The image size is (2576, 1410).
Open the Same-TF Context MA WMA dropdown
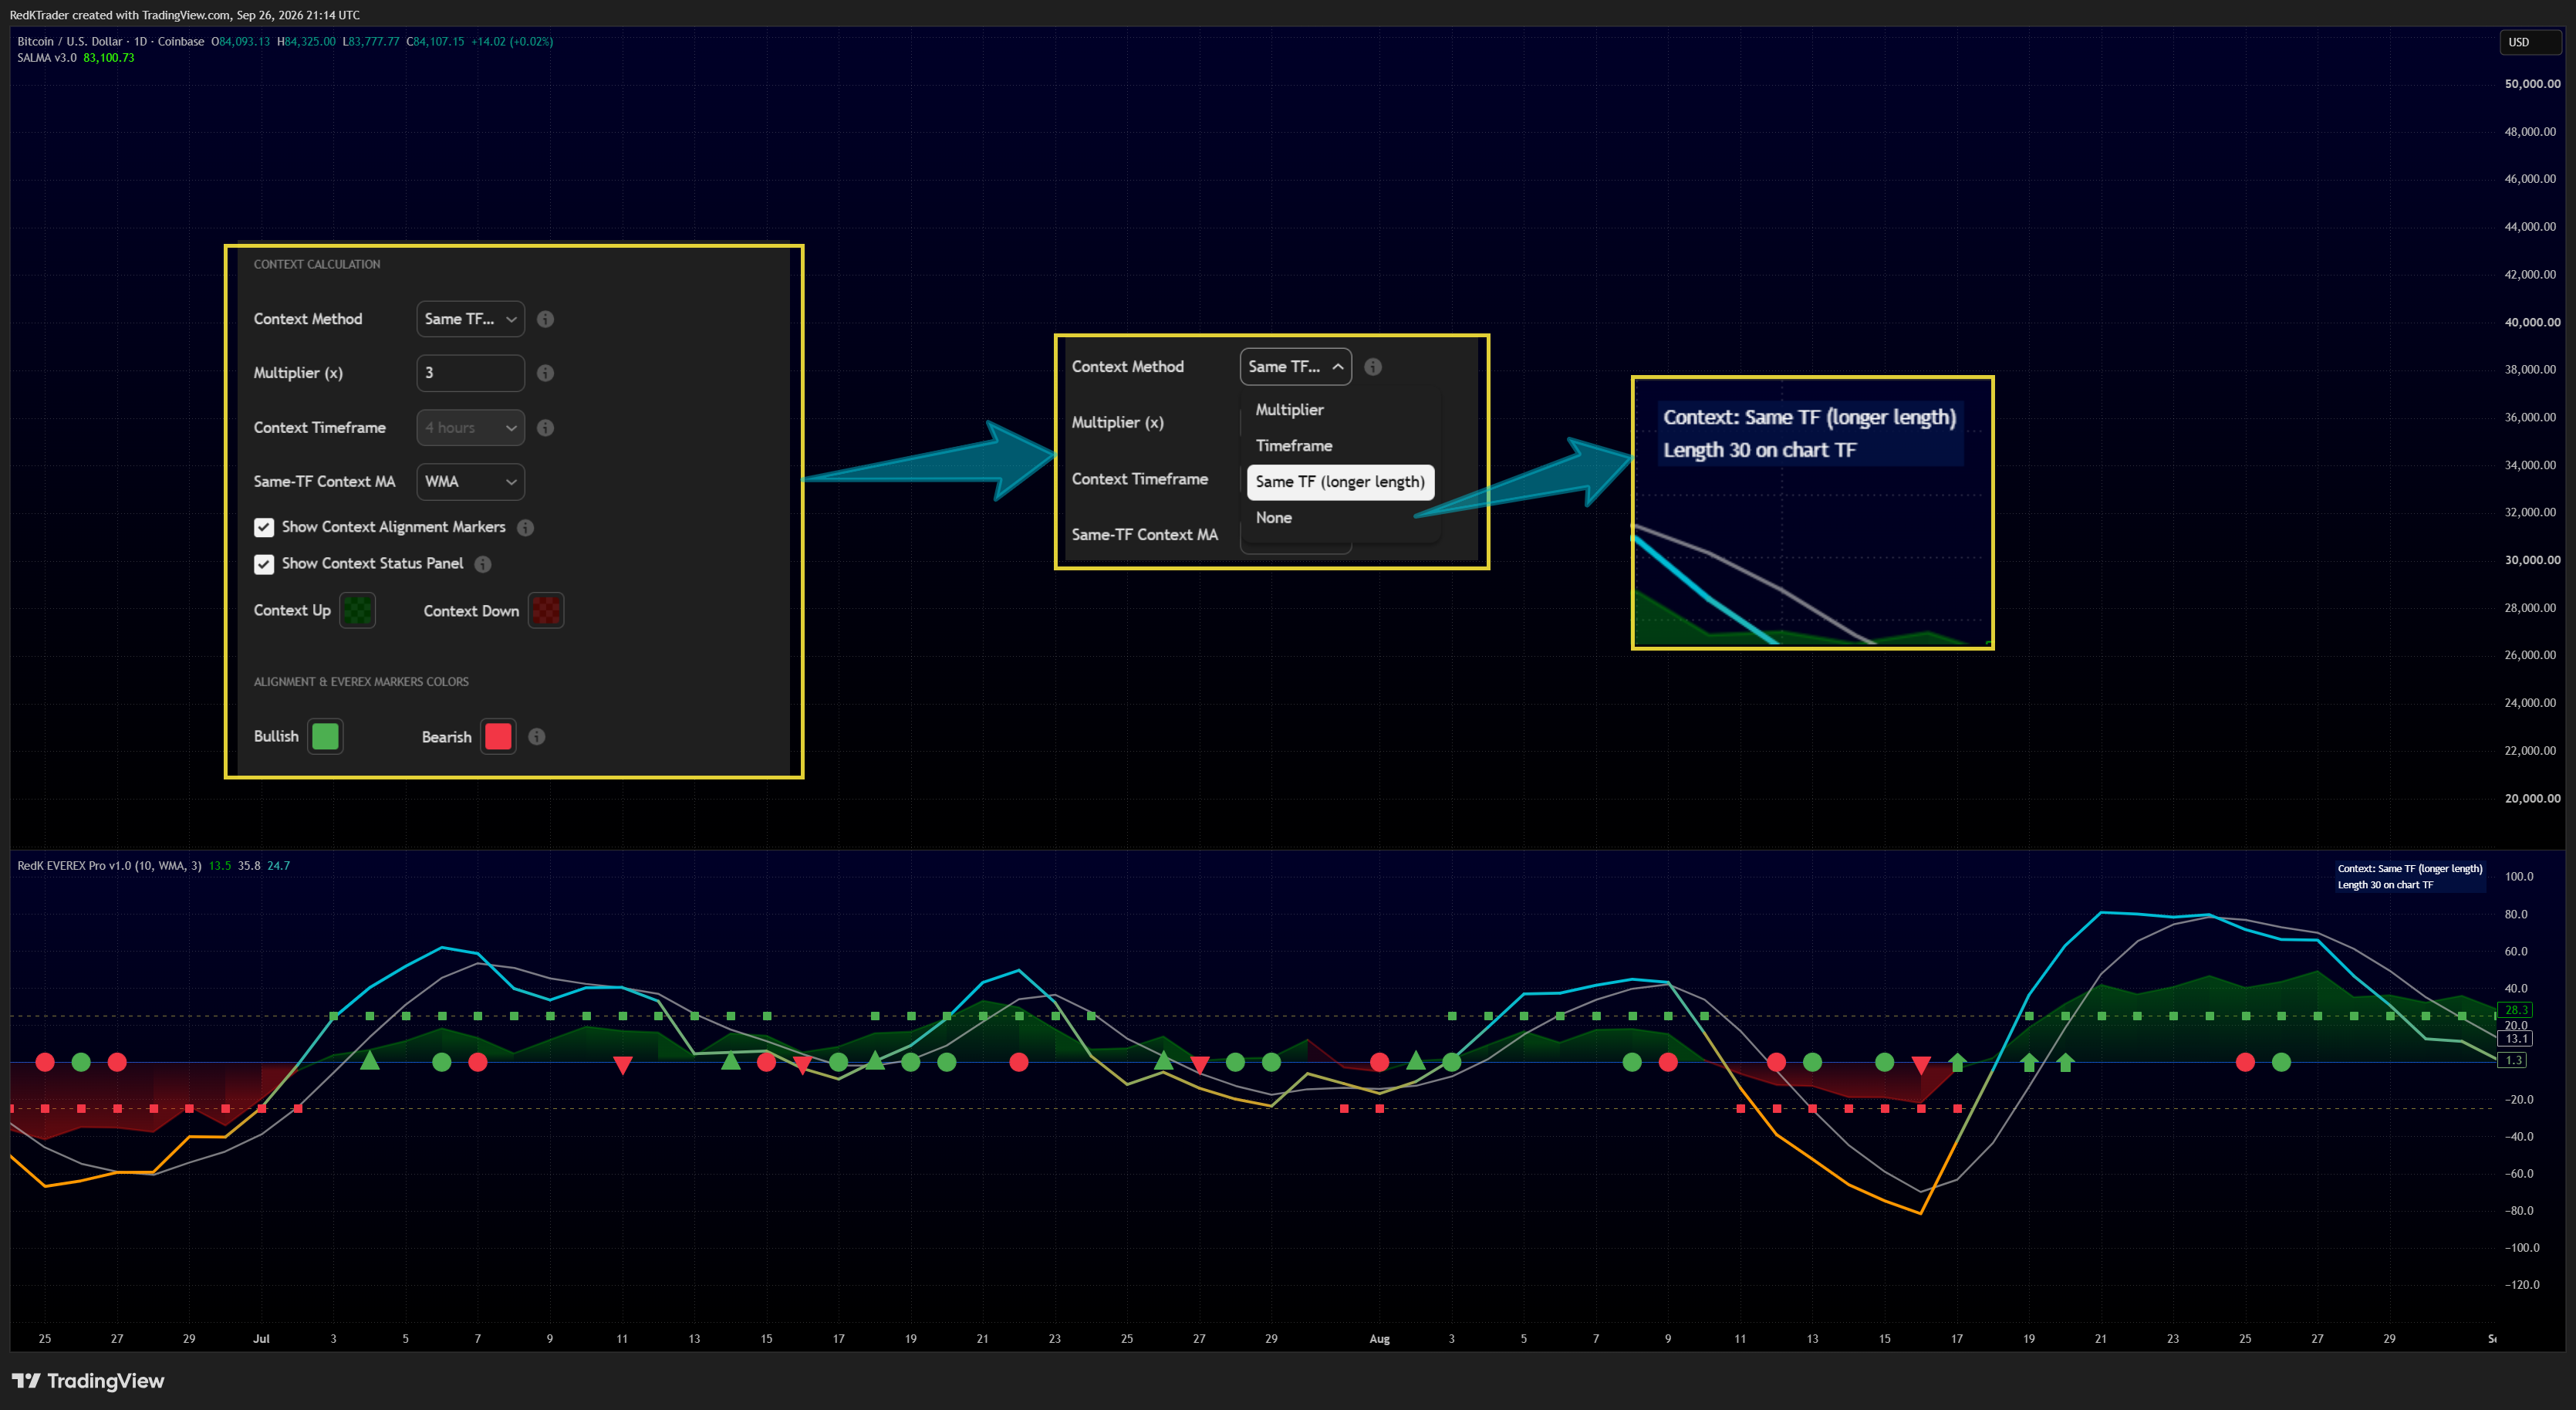(x=470, y=481)
